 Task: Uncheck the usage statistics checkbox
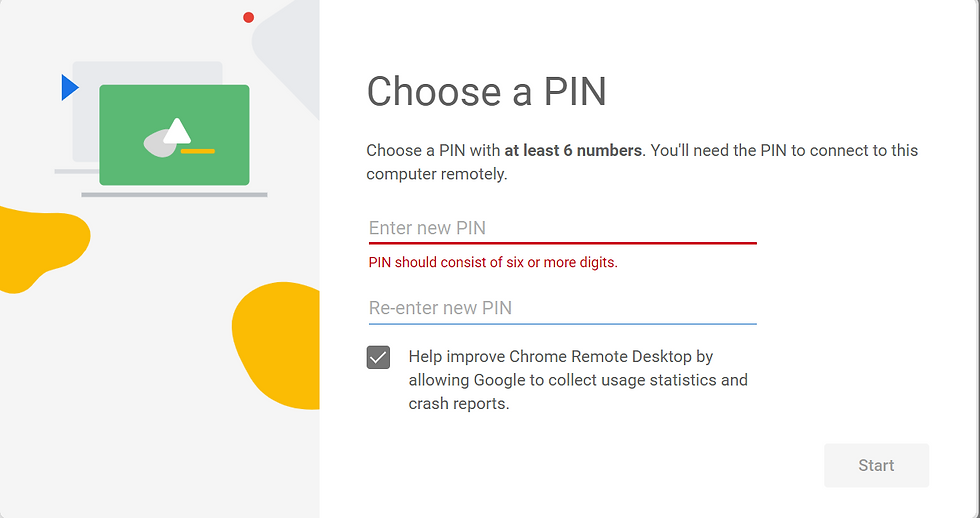[378, 357]
